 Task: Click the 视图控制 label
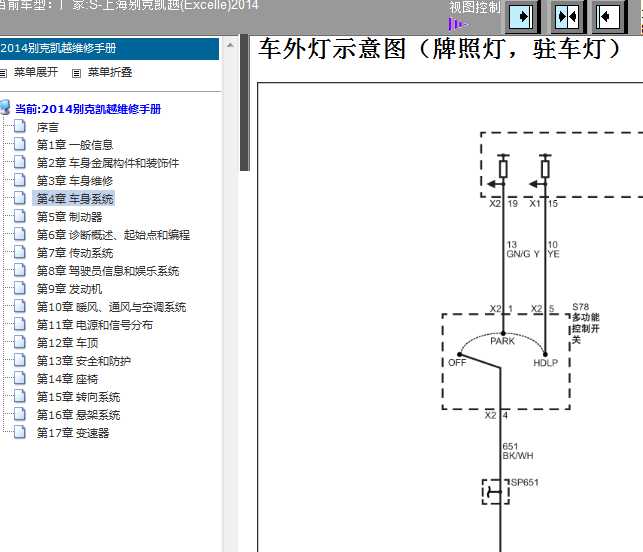point(475,7)
